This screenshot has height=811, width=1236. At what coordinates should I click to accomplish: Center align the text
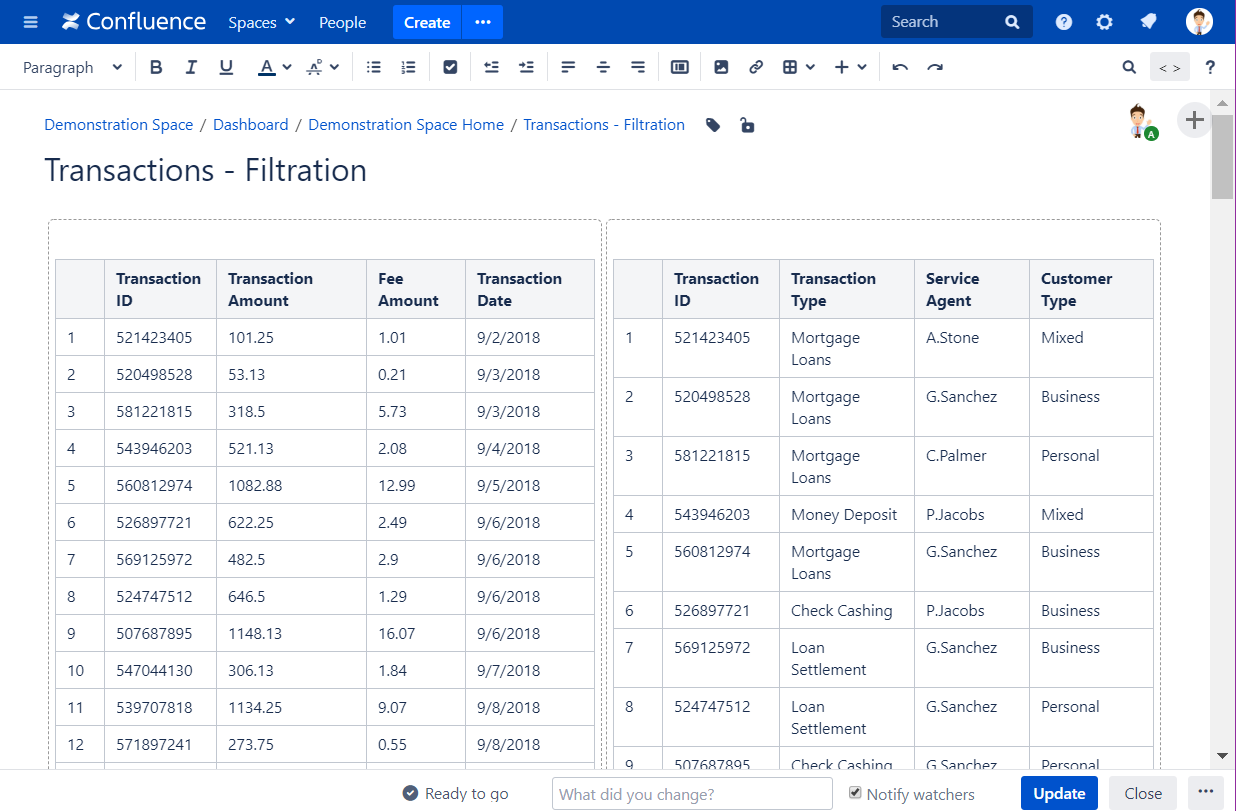click(603, 66)
